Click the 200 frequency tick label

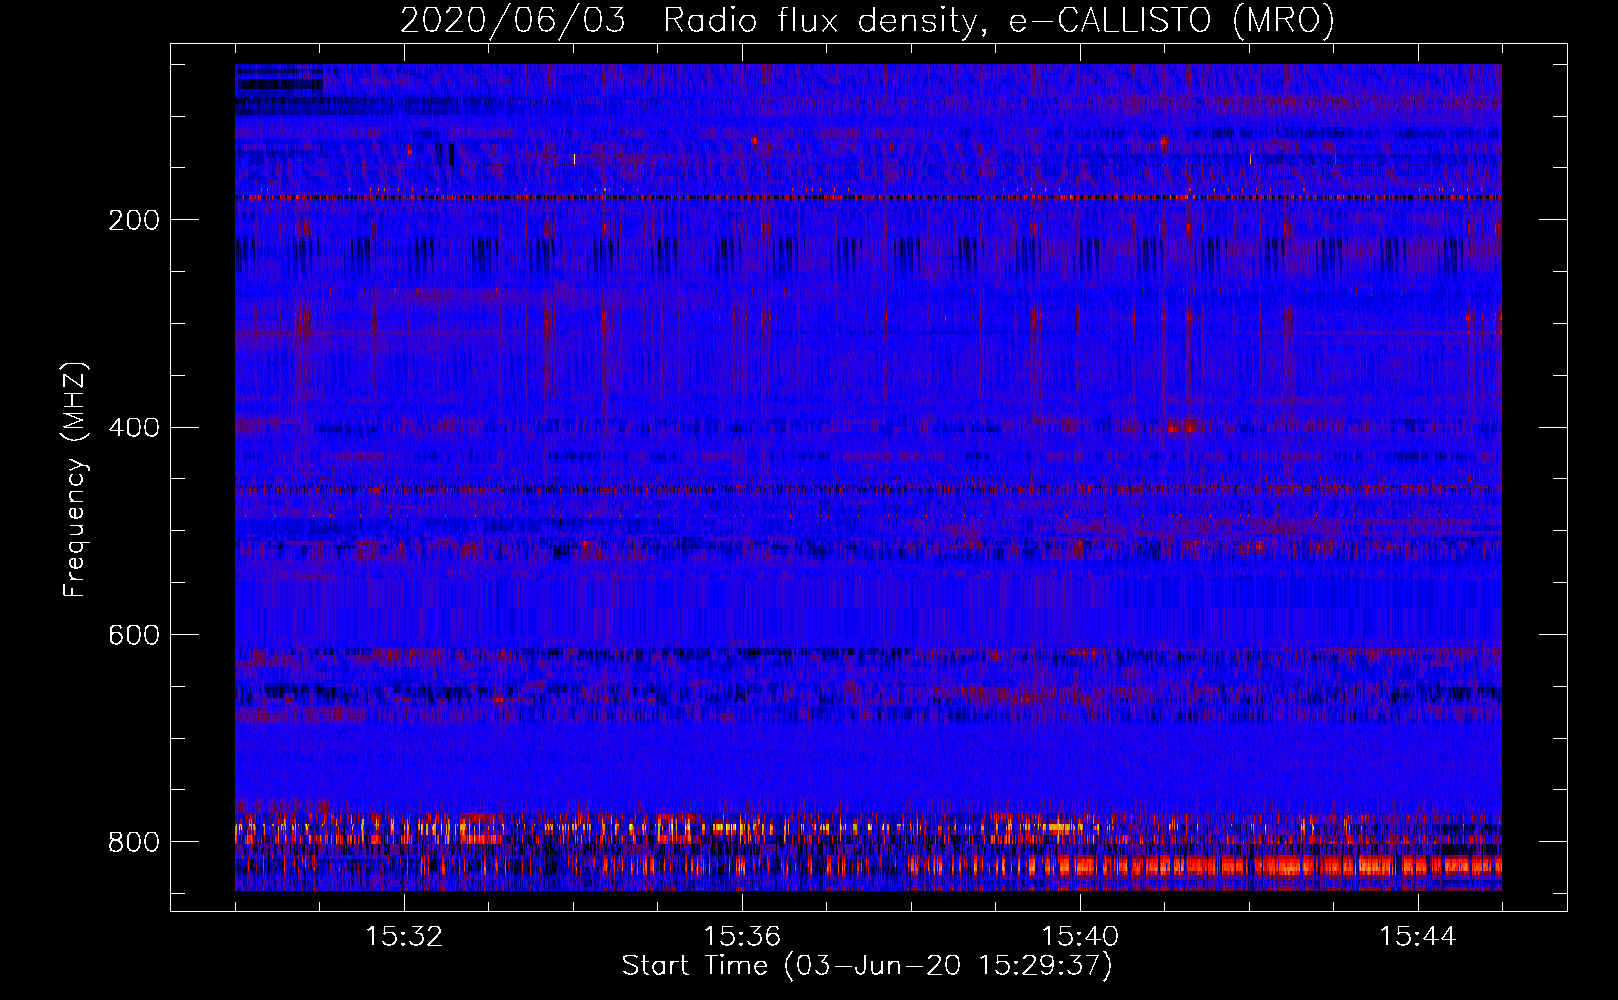[x=133, y=220]
